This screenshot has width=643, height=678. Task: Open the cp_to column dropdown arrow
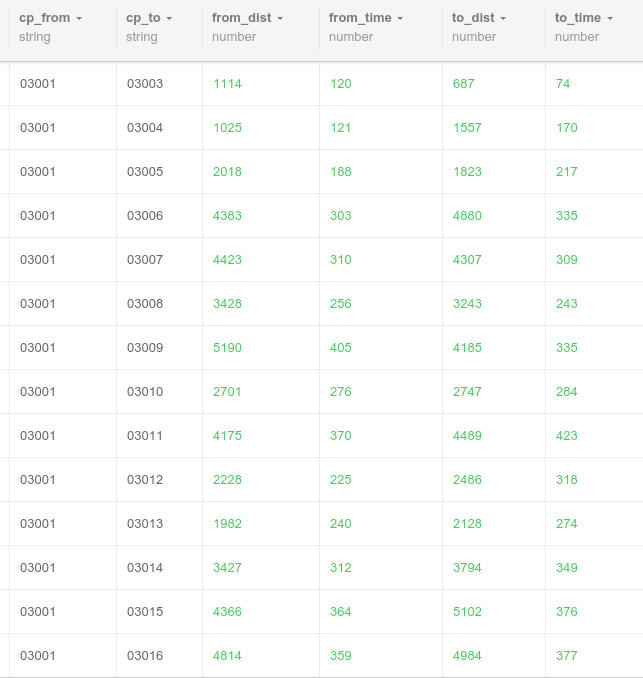point(169,19)
